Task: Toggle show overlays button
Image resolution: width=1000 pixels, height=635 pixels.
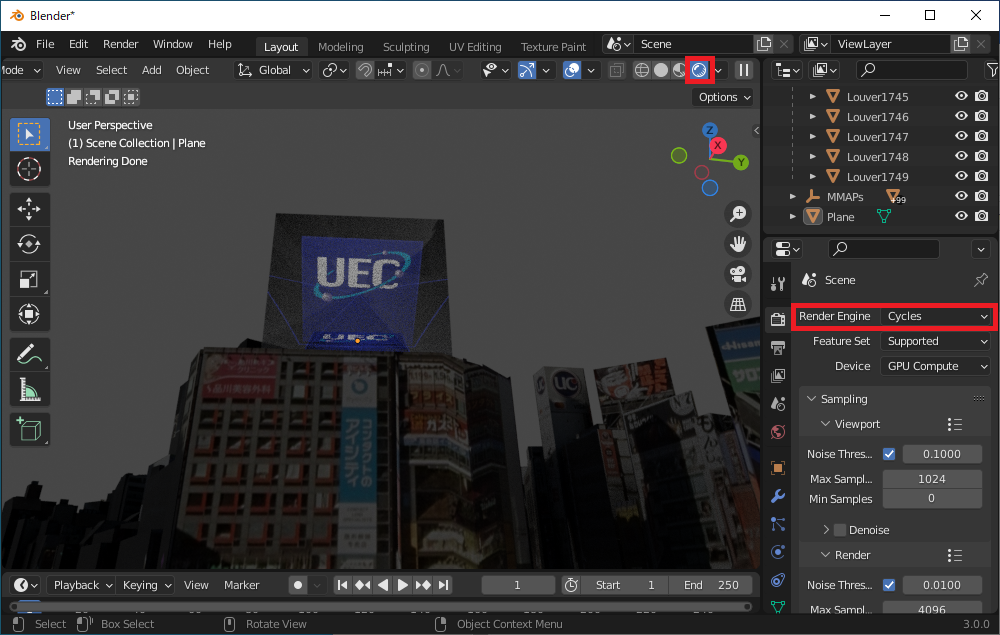Action: click(x=572, y=70)
